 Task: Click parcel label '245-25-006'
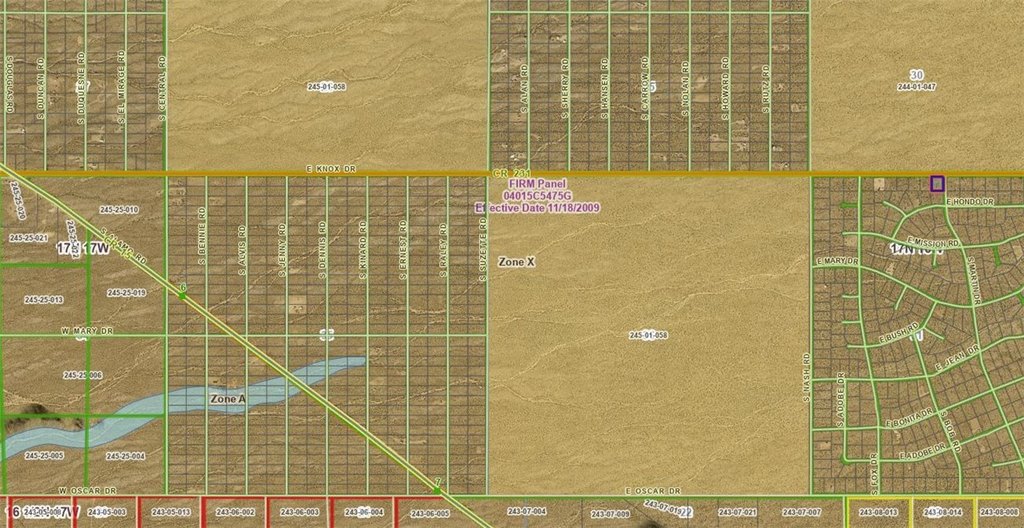tap(83, 376)
